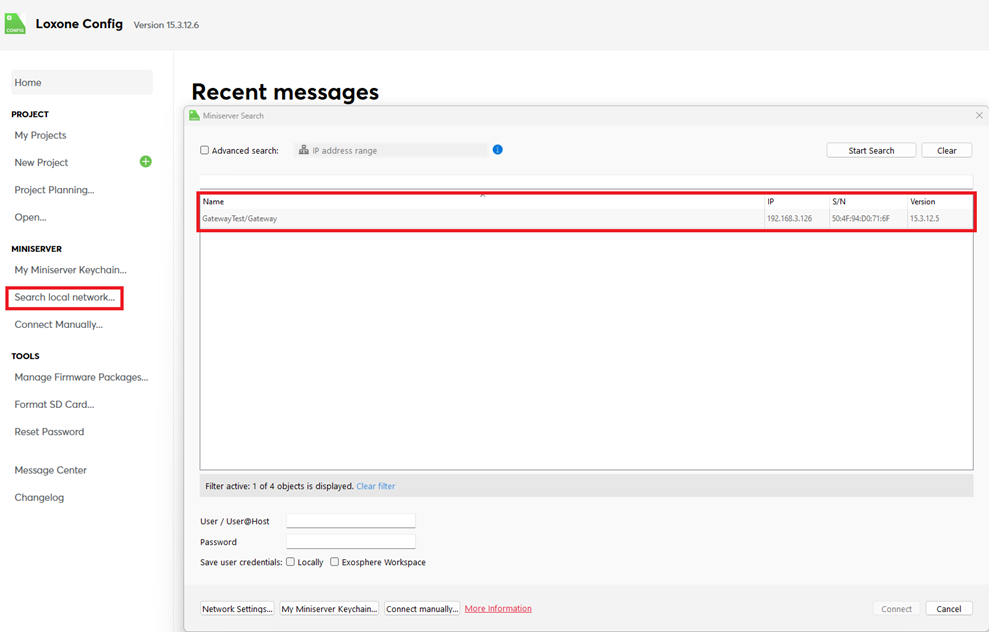Focus the Password input field

tap(350, 542)
